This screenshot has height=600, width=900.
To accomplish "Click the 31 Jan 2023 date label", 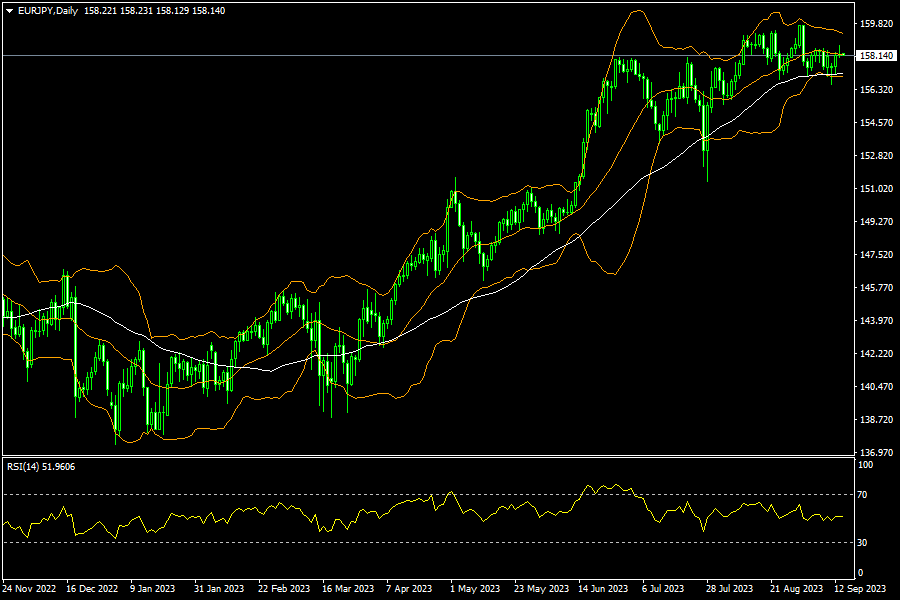I will pos(219,589).
